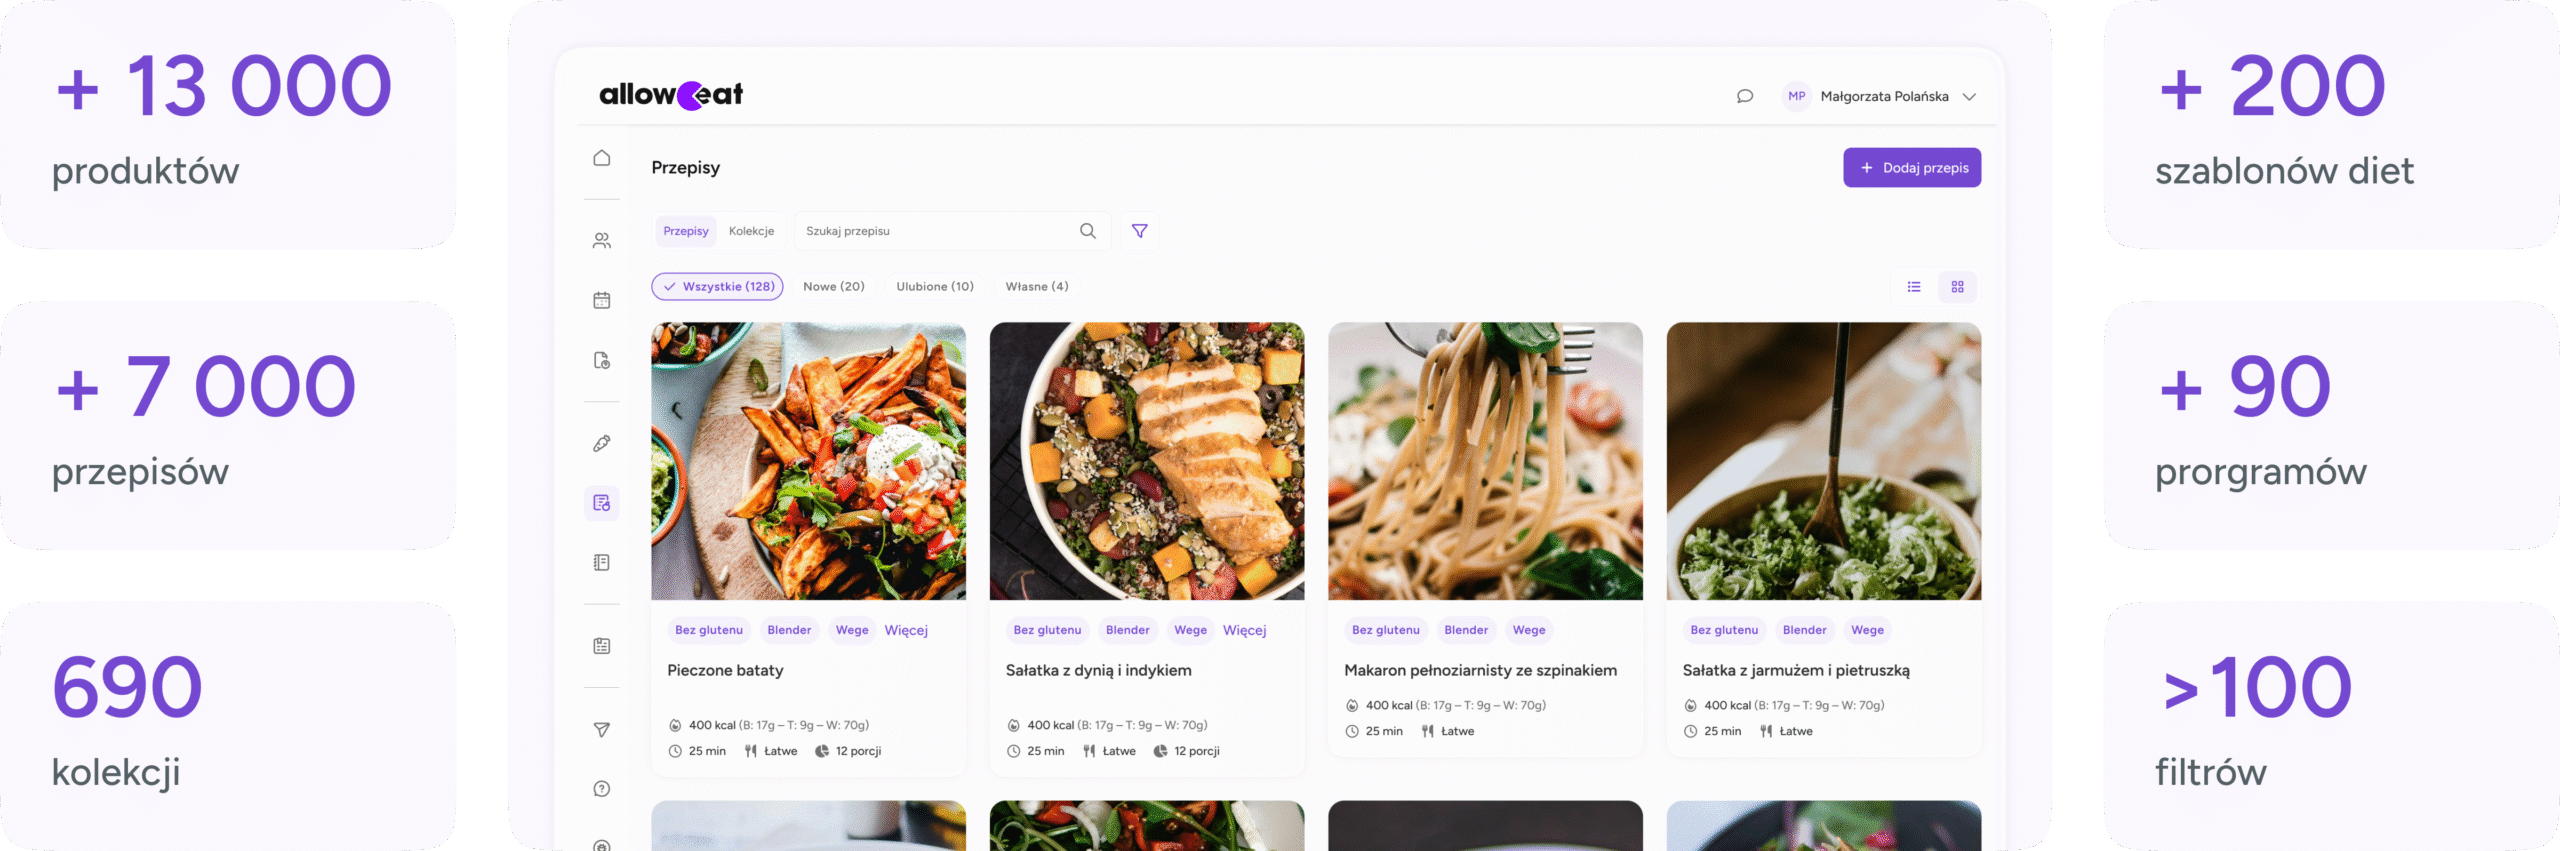This screenshot has width=2560, height=851.
Task: Select Ulubione (10) filter chip
Action: (x=935, y=286)
